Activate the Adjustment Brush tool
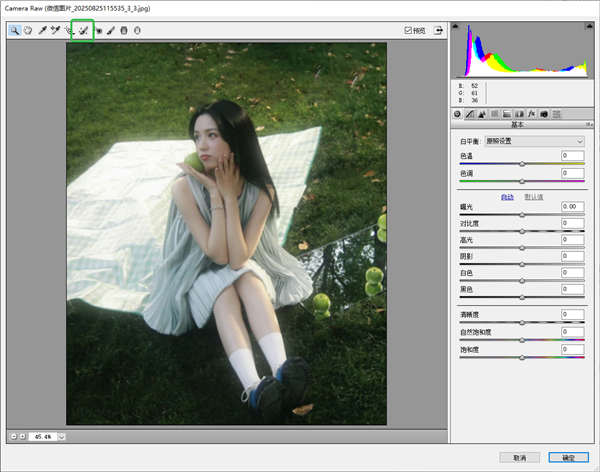The height and width of the screenshot is (472, 600). point(111,31)
